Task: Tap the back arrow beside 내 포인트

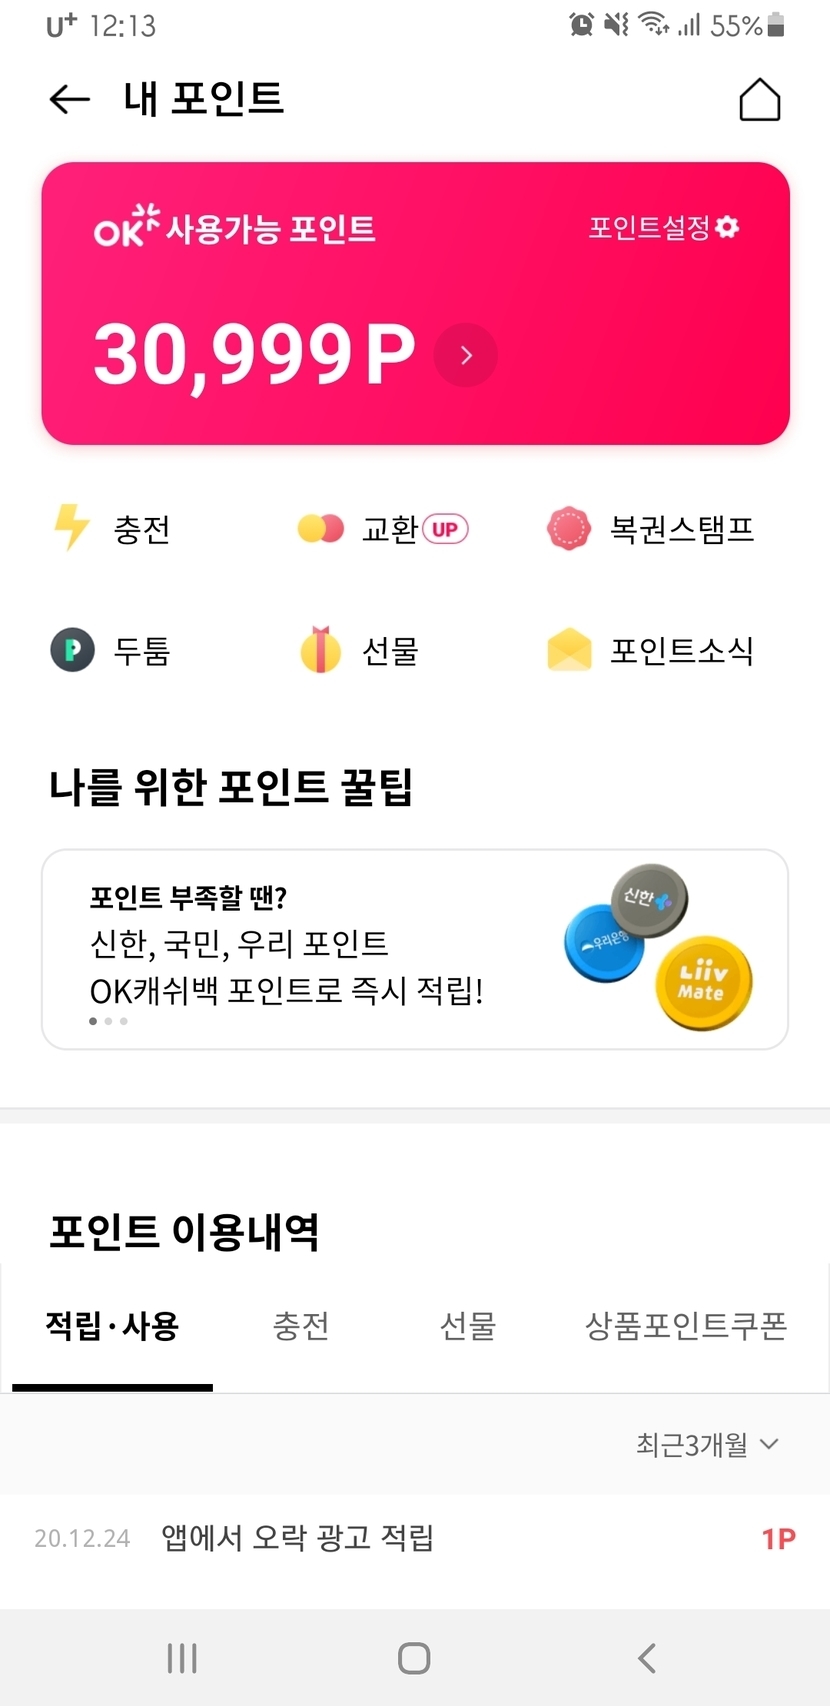Action: pyautogui.click(x=69, y=99)
